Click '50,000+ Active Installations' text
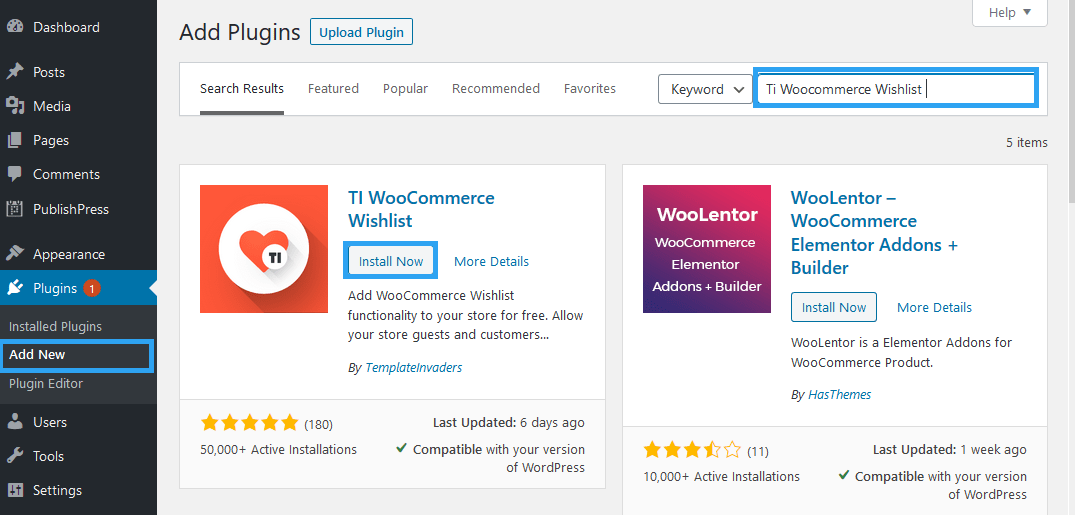The height and width of the screenshot is (515, 1075). click(x=278, y=450)
